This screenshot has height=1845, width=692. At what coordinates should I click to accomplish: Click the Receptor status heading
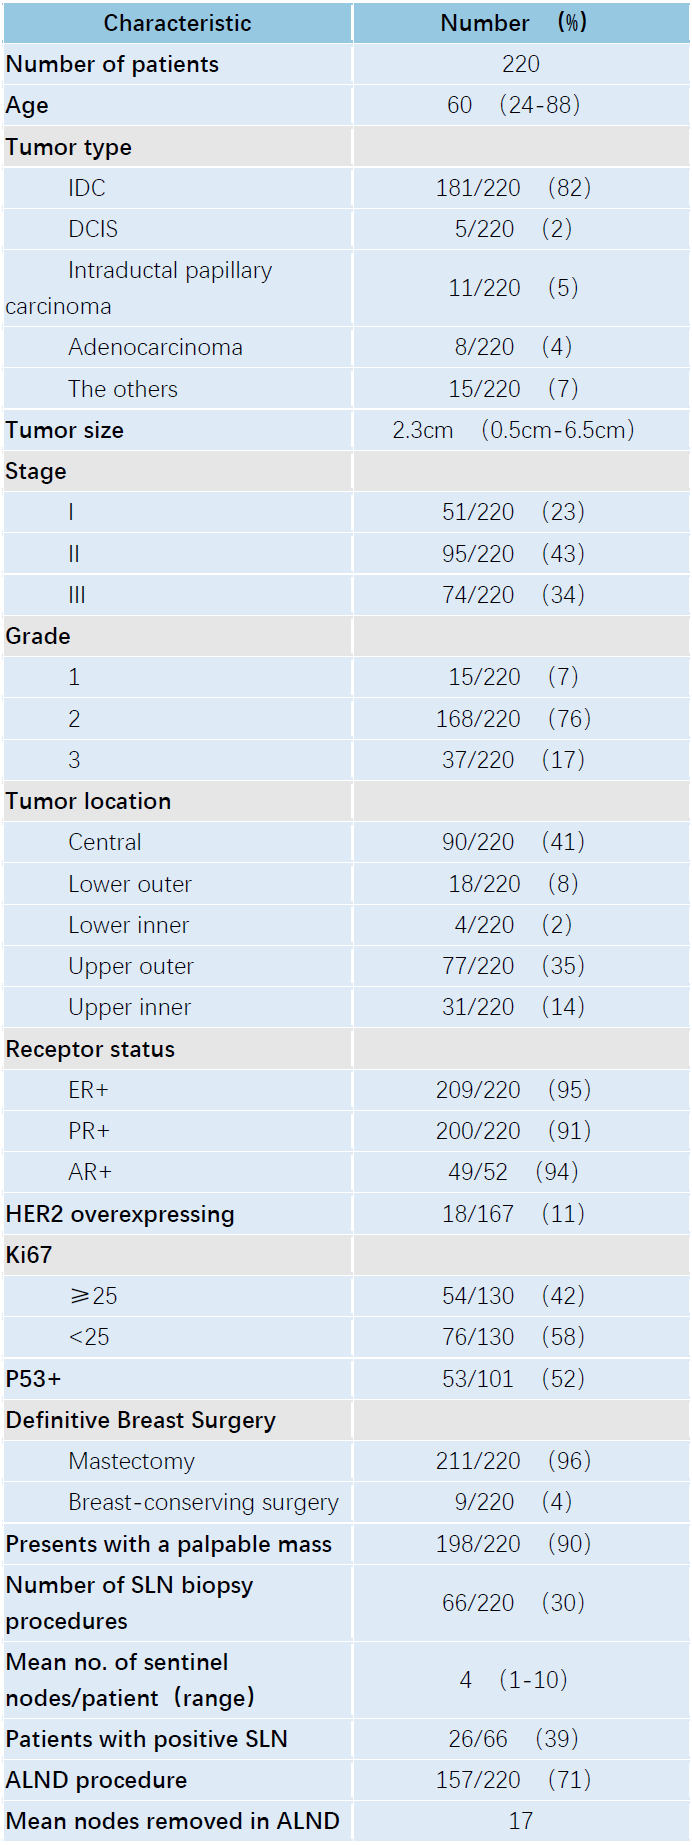pyautogui.click(x=90, y=1049)
